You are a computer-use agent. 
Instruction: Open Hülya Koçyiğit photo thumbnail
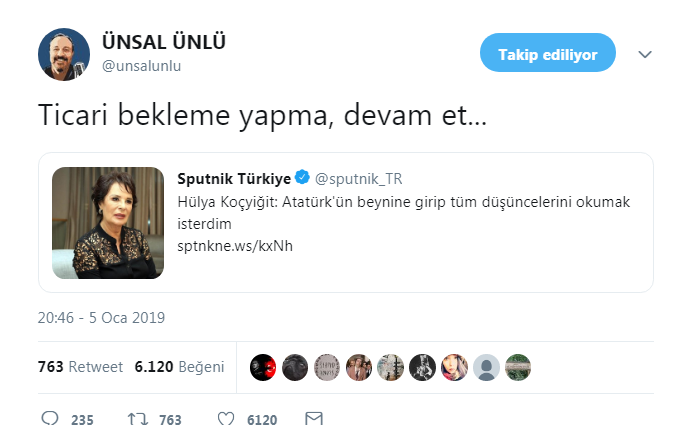pyautogui.click(x=108, y=223)
